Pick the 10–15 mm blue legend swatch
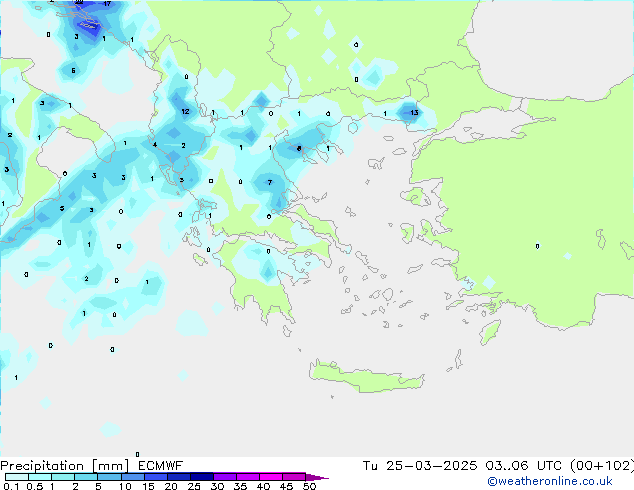Screen dimensions: 634x490 132,477
